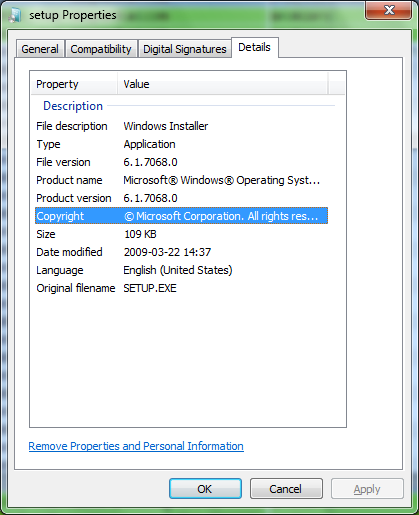Select the File description row

181,126
